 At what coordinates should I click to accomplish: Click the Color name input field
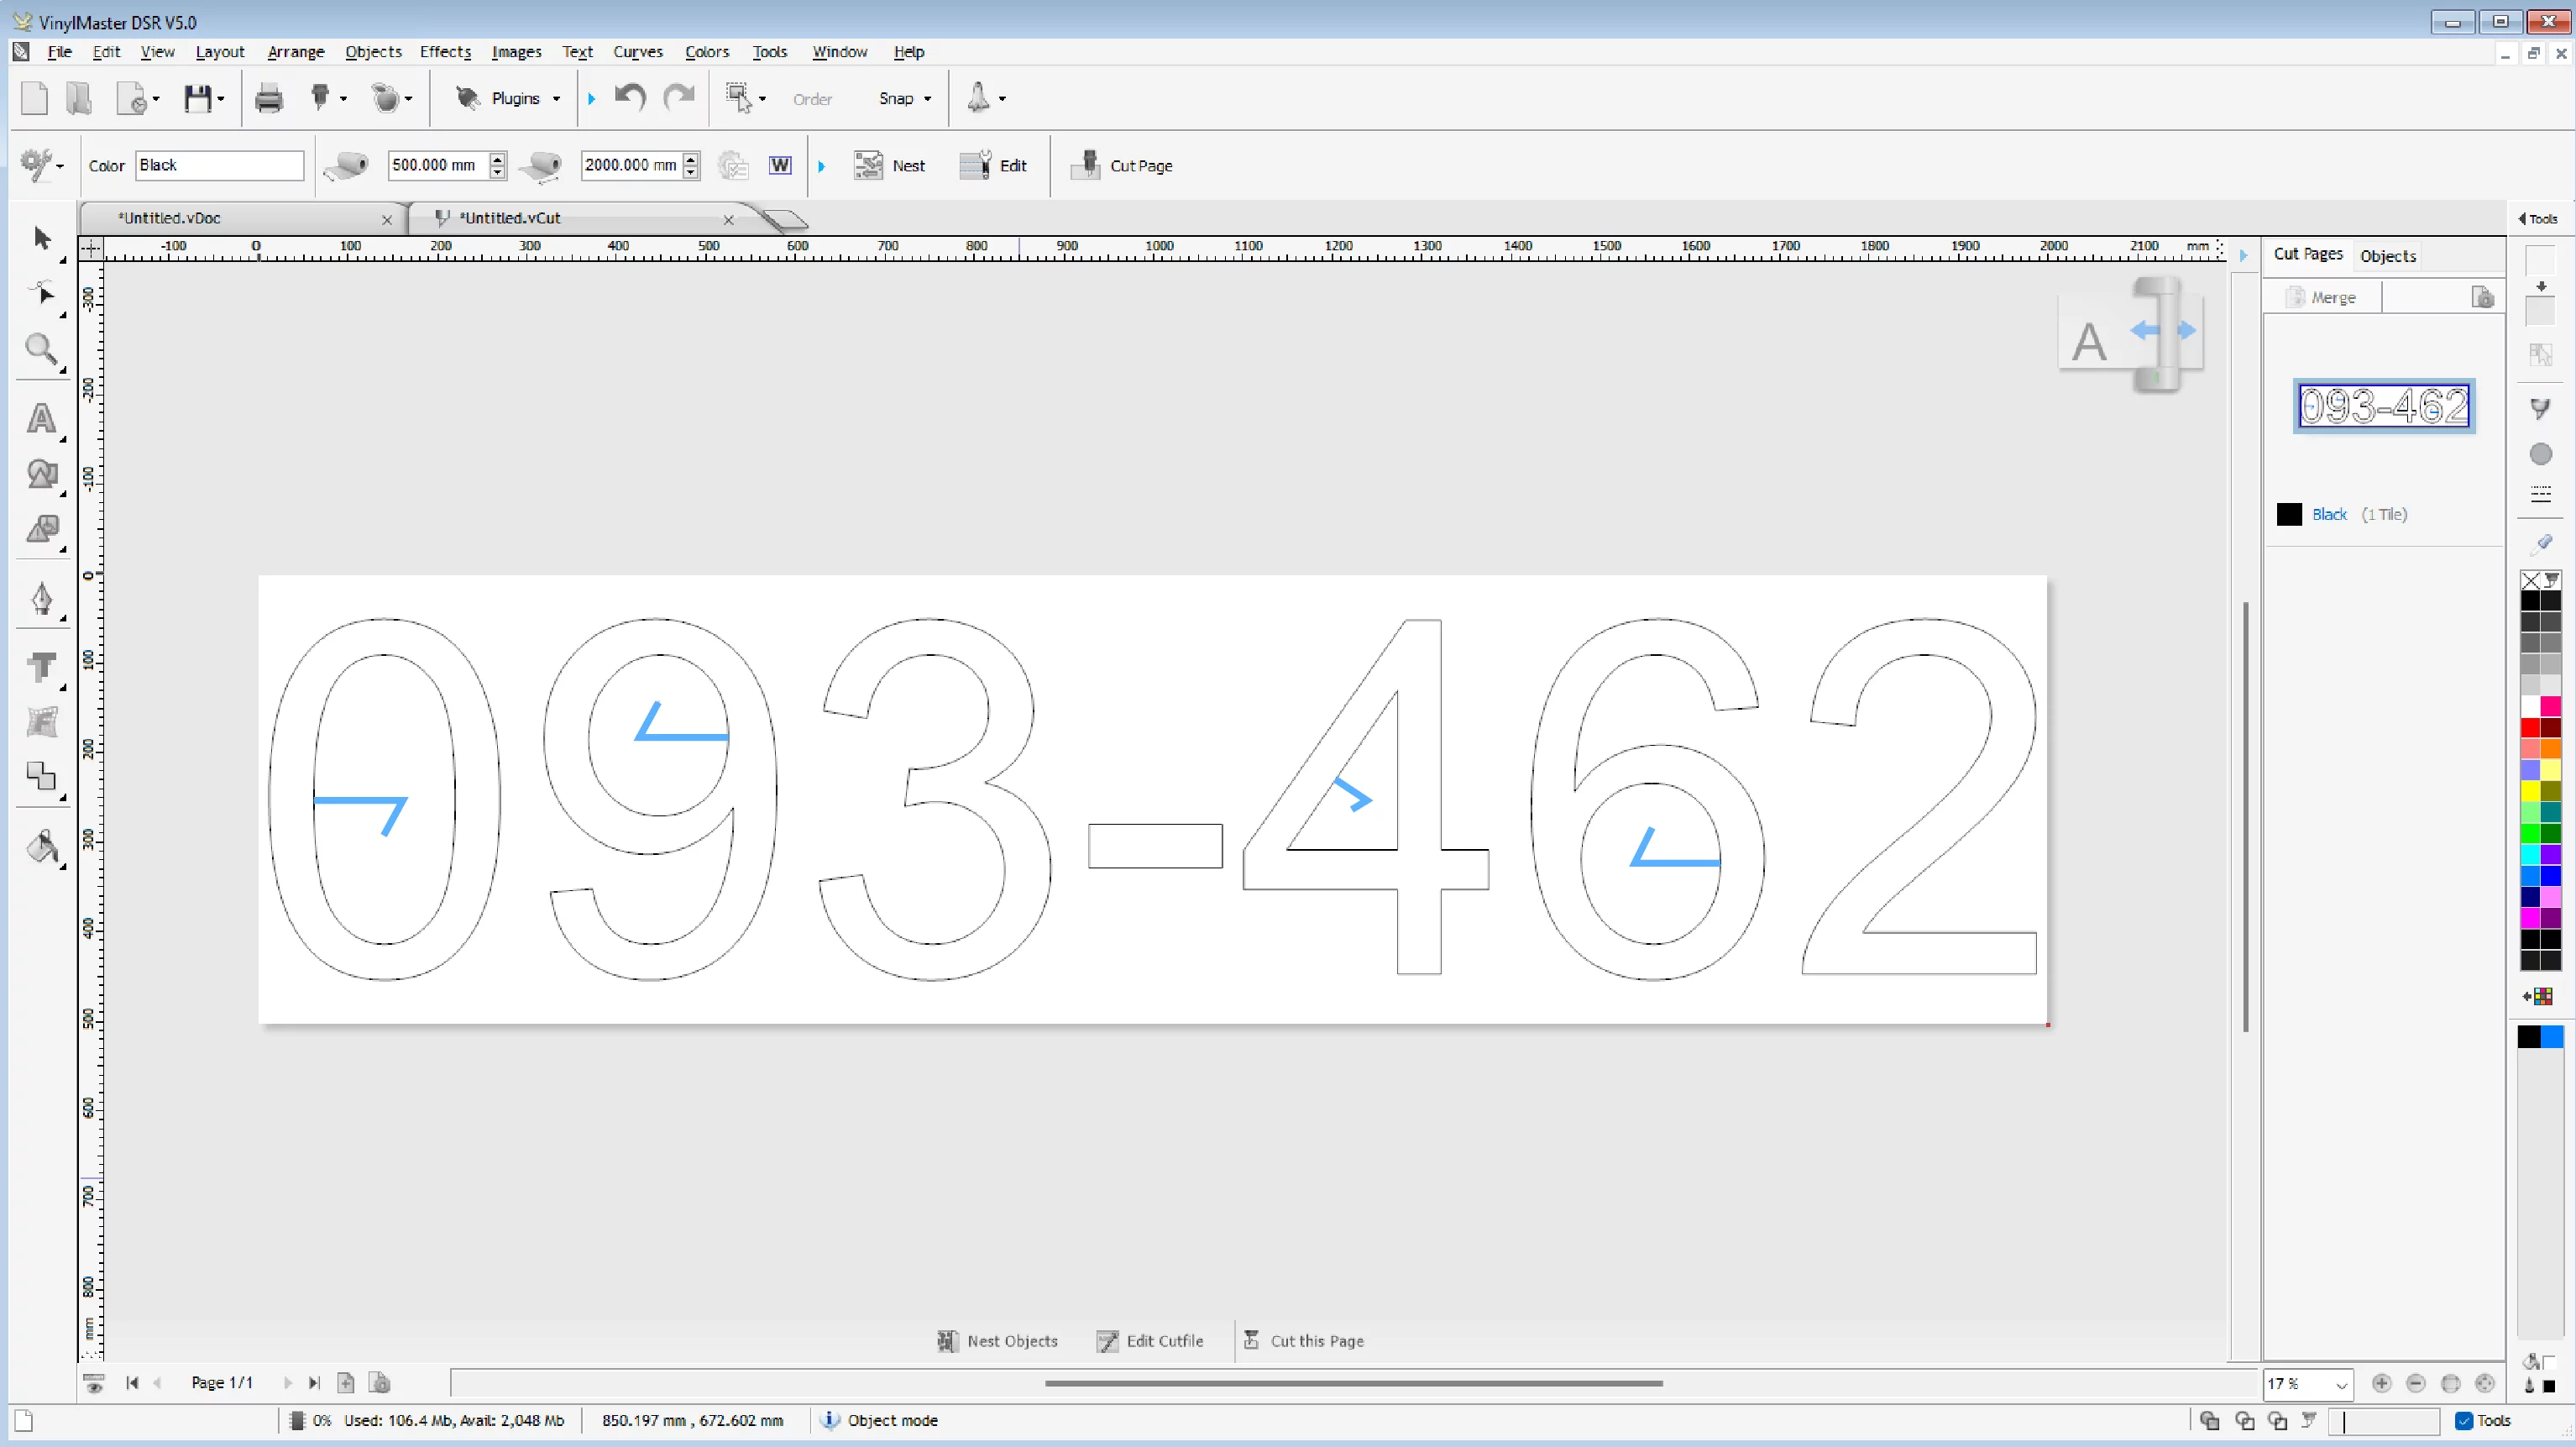(x=219, y=165)
